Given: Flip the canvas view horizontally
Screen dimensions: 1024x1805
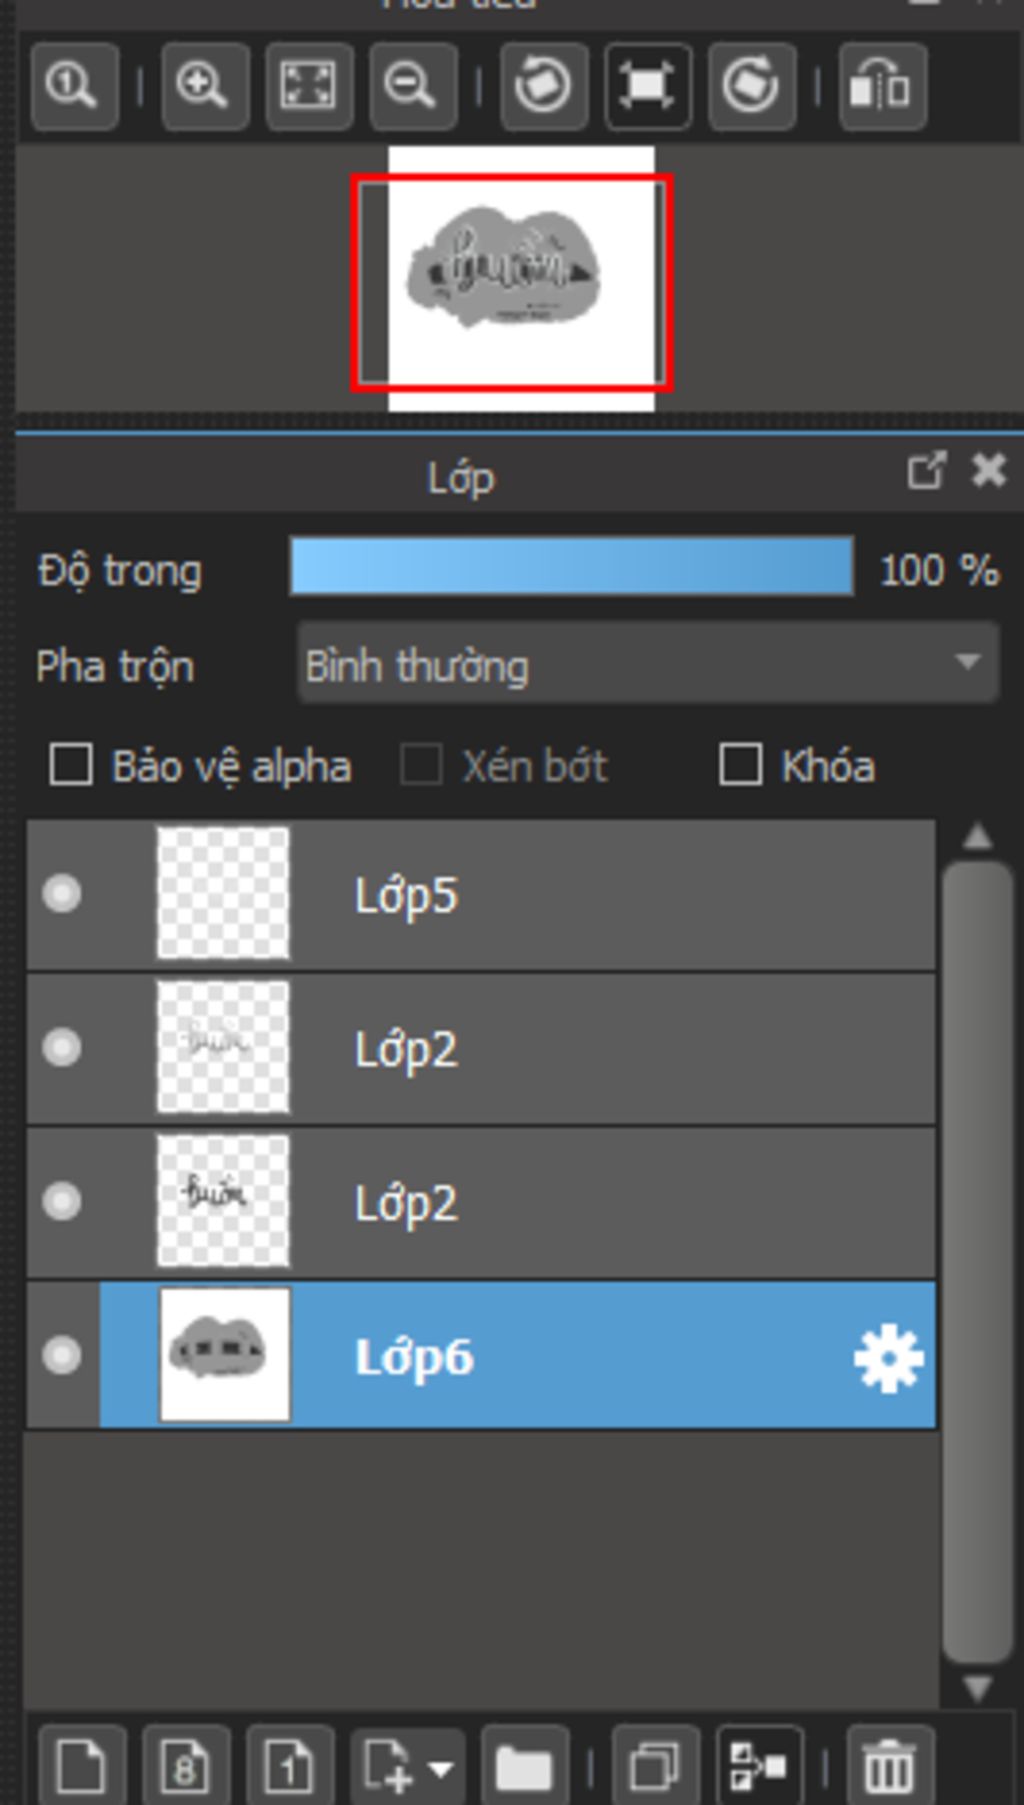Looking at the screenshot, I should pyautogui.click(x=881, y=87).
